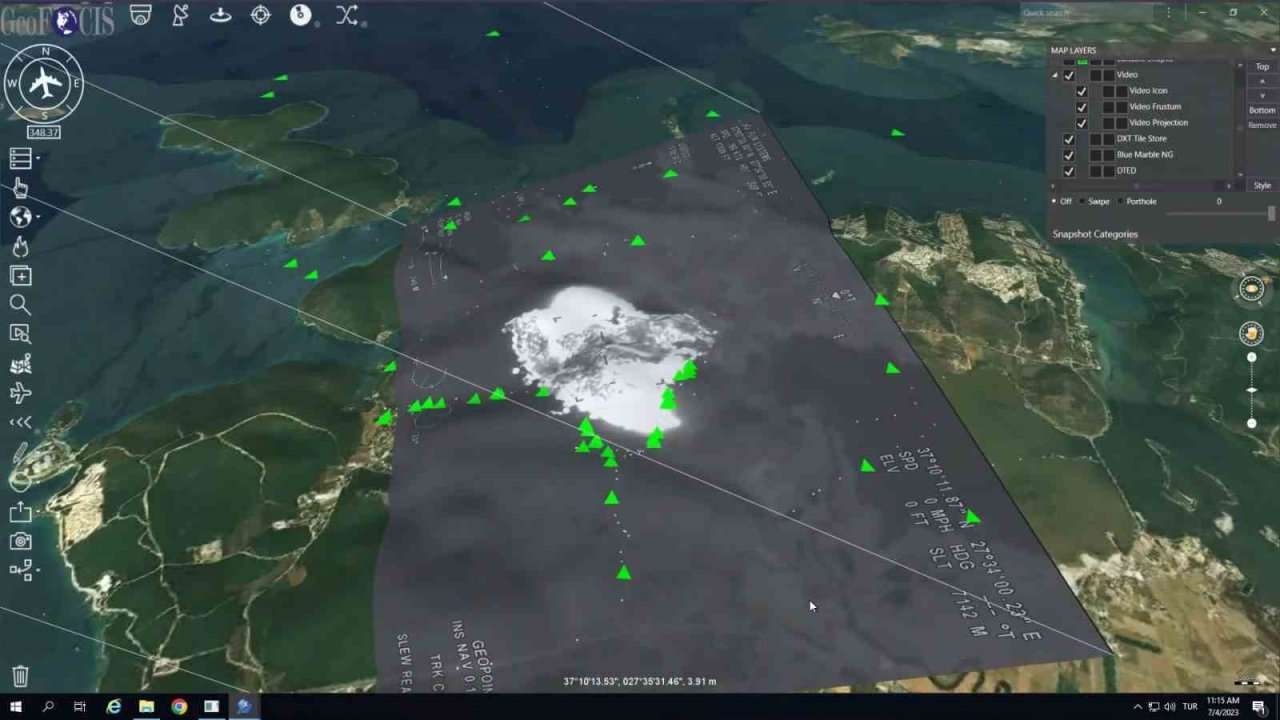Click the trash bin delete icon
Screen dimensions: 1280x720
[20, 676]
